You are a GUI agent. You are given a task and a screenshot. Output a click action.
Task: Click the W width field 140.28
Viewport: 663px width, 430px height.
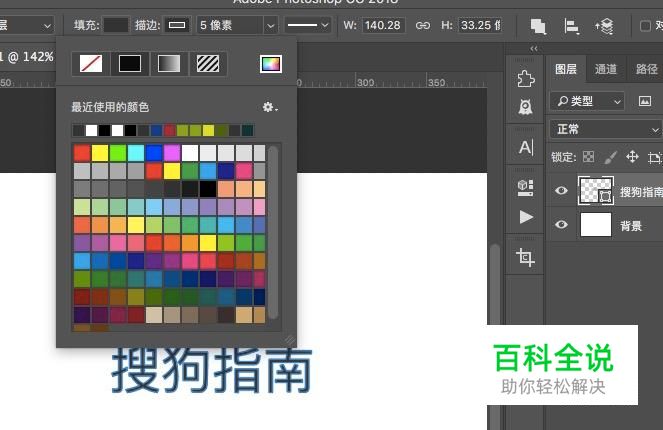pyautogui.click(x=383, y=25)
